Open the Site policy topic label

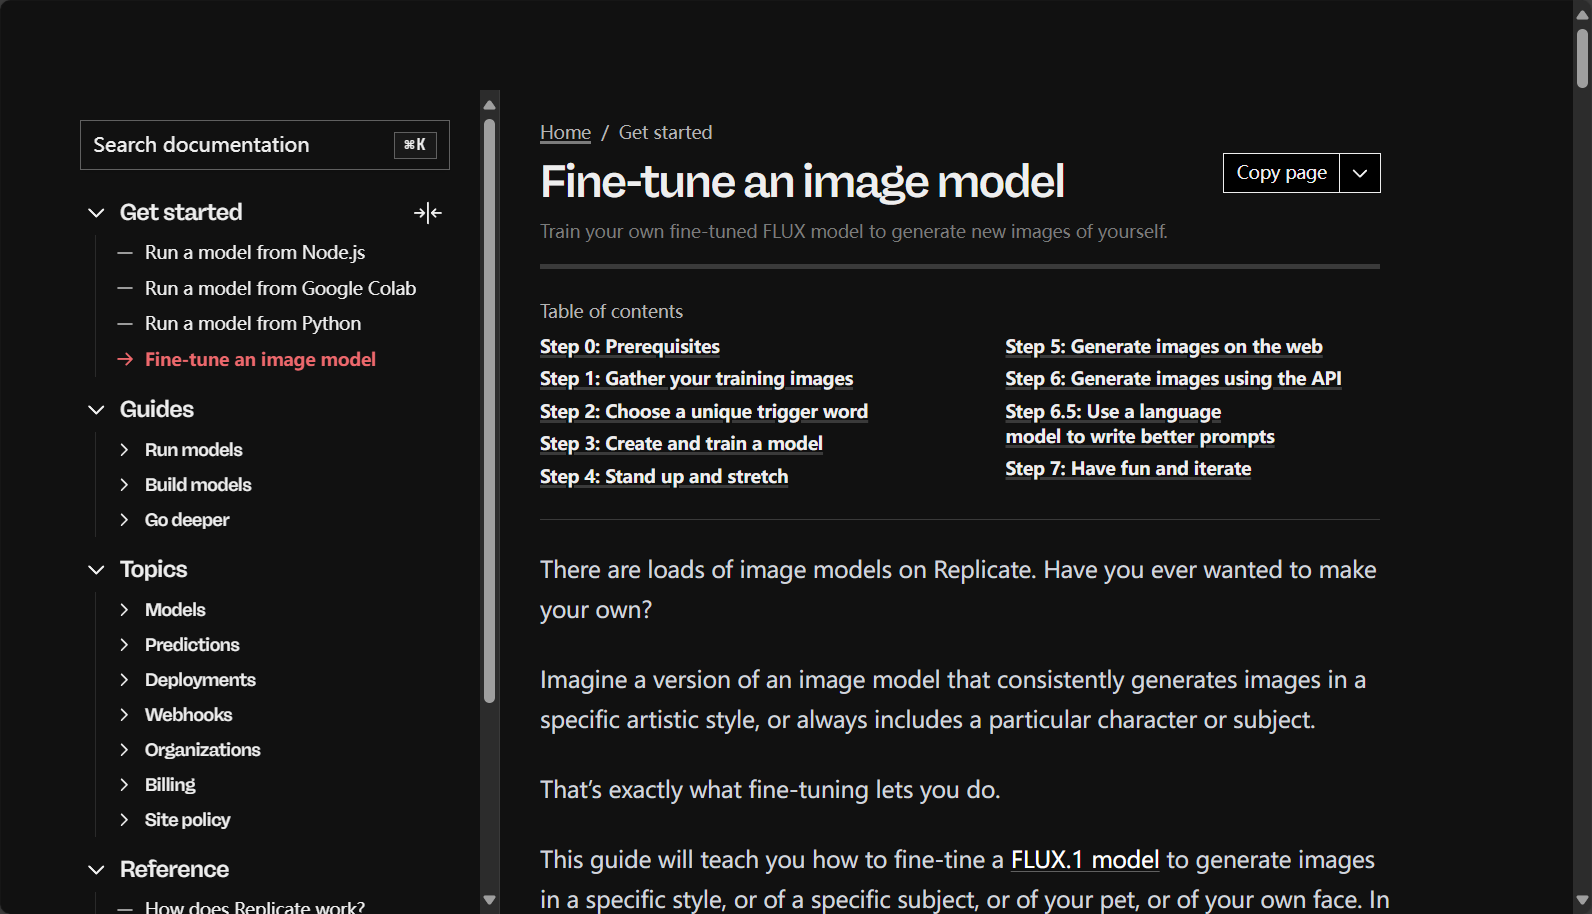(x=187, y=820)
